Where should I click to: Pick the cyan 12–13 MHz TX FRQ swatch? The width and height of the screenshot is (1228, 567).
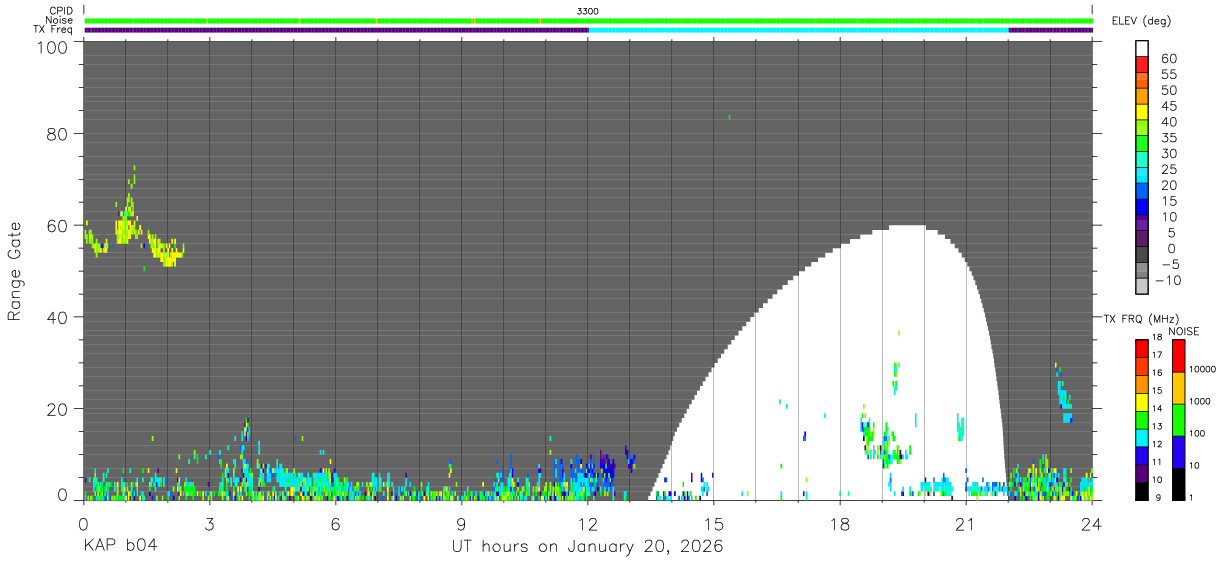tap(1141, 437)
